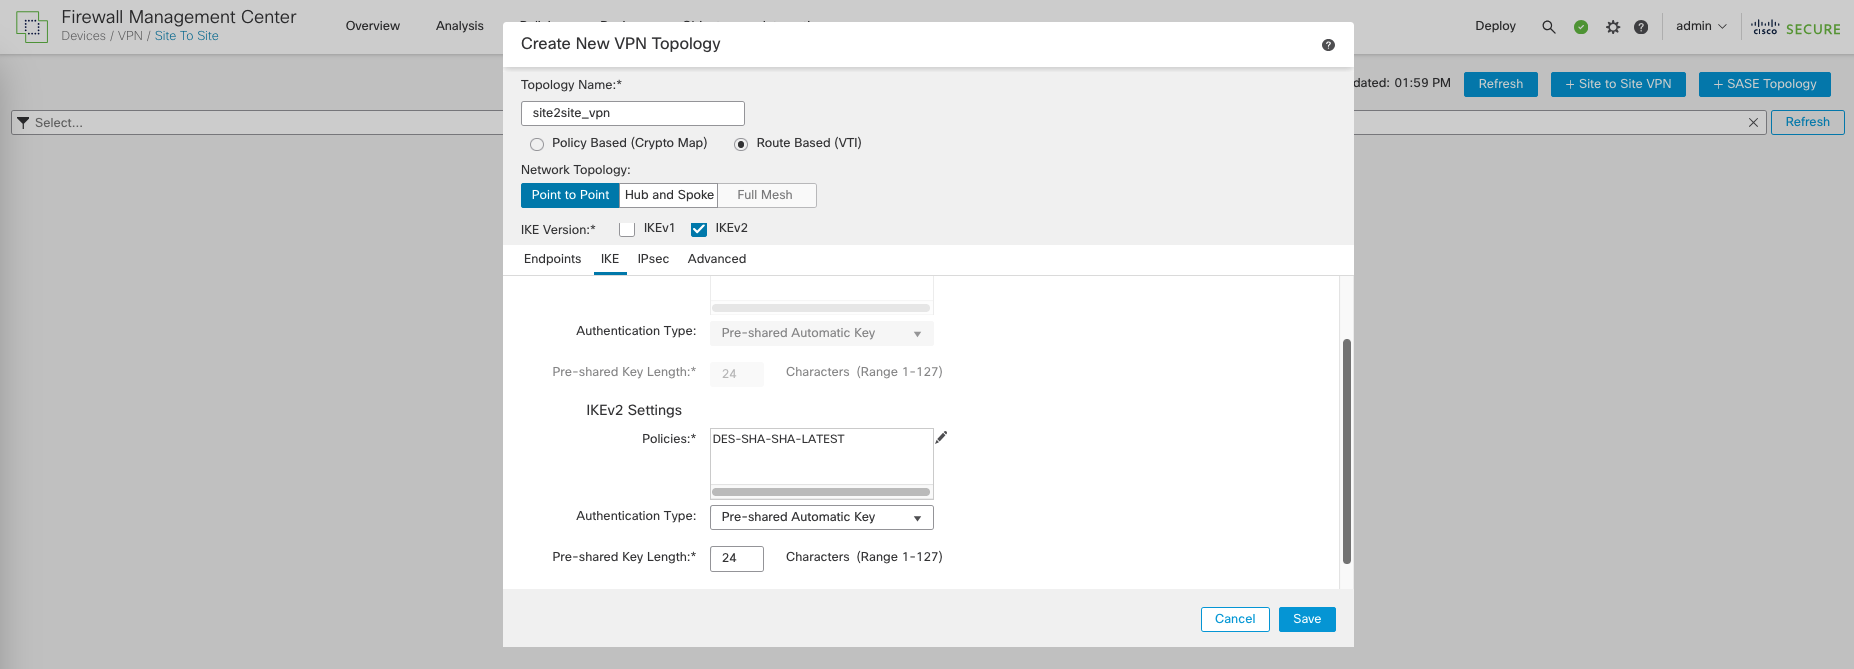Screen dimensions: 1854x669
Task: Open help icon in VPN topology dialog
Action: click(x=1328, y=45)
